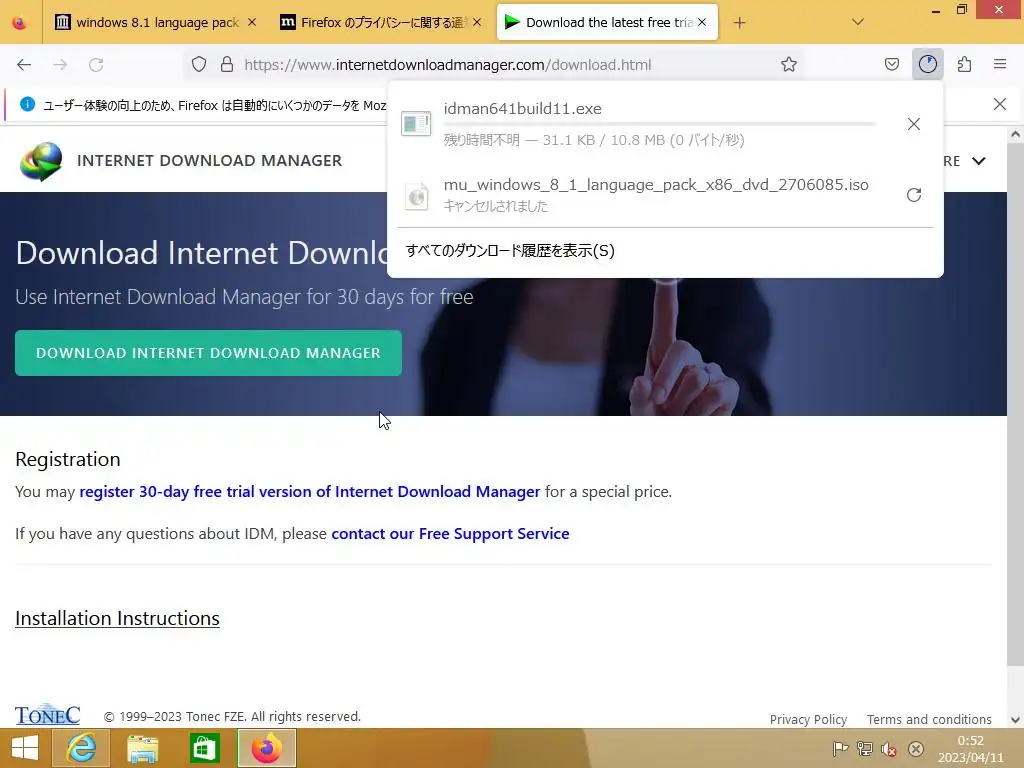
Task: Open the Terms and conditions footer link
Action: tap(929, 719)
